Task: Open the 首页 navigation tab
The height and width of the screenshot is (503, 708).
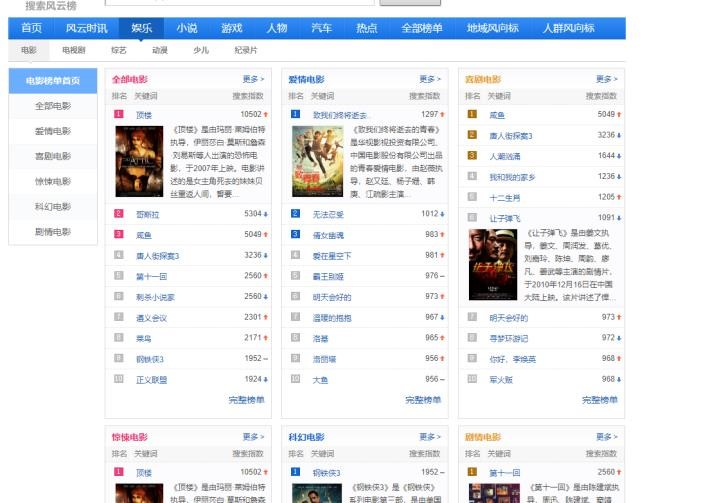Action: [32, 28]
